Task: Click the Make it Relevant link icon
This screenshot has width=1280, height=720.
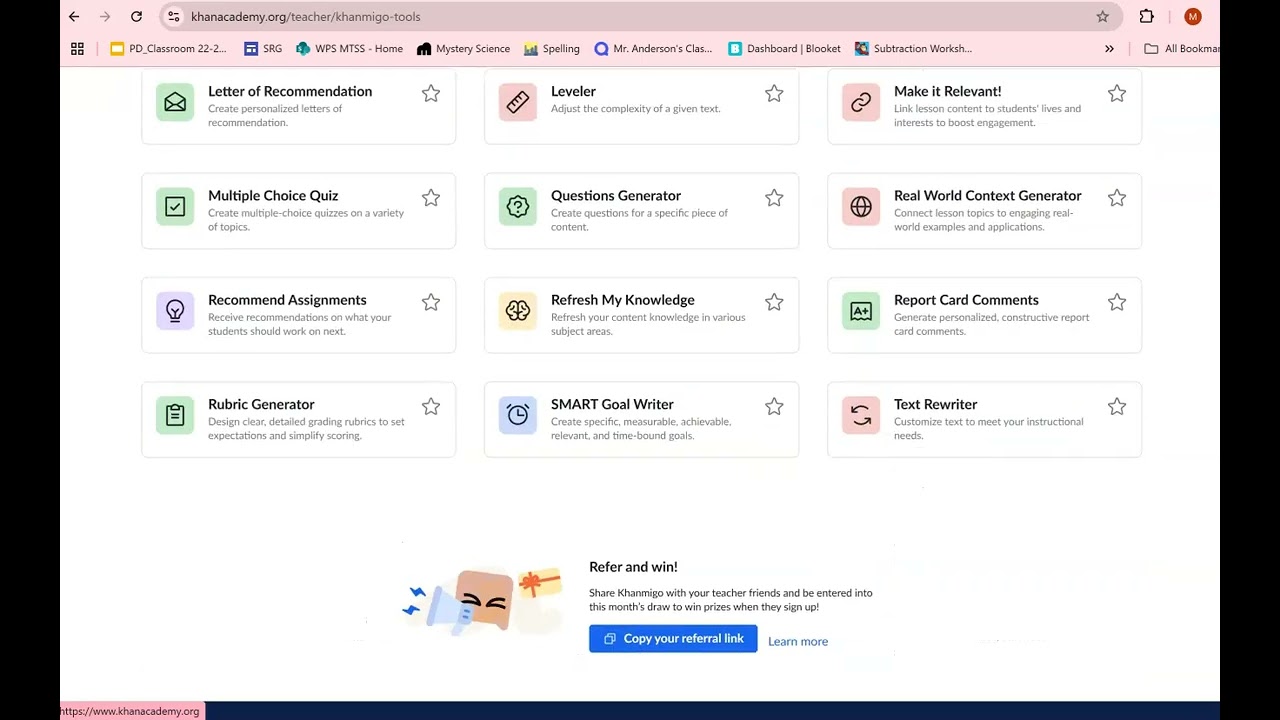Action: pos(861,102)
